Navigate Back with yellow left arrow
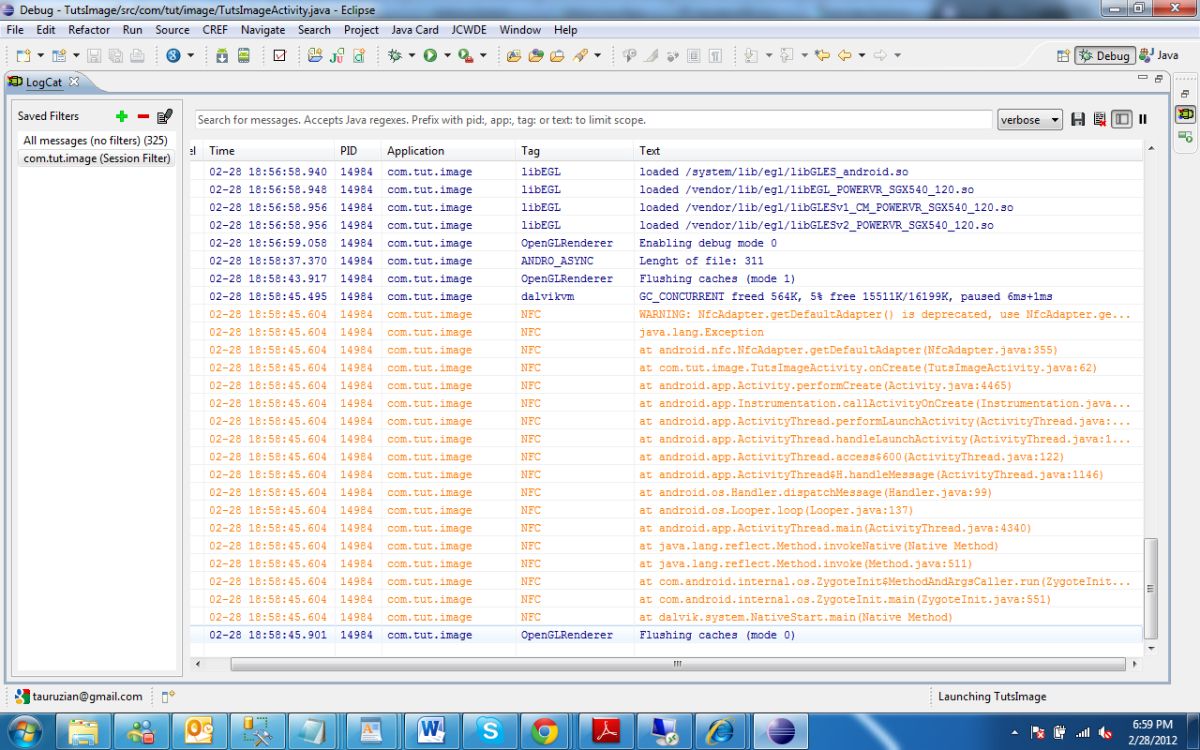Screen dimensions: 1200x750 click(845, 56)
